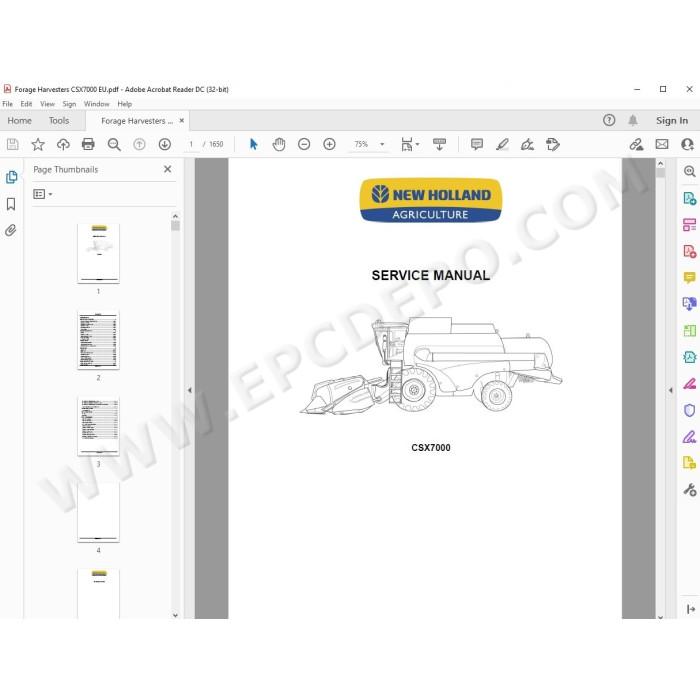This screenshot has height=700, width=700.
Task: Open notifications bell
Action: click(633, 120)
